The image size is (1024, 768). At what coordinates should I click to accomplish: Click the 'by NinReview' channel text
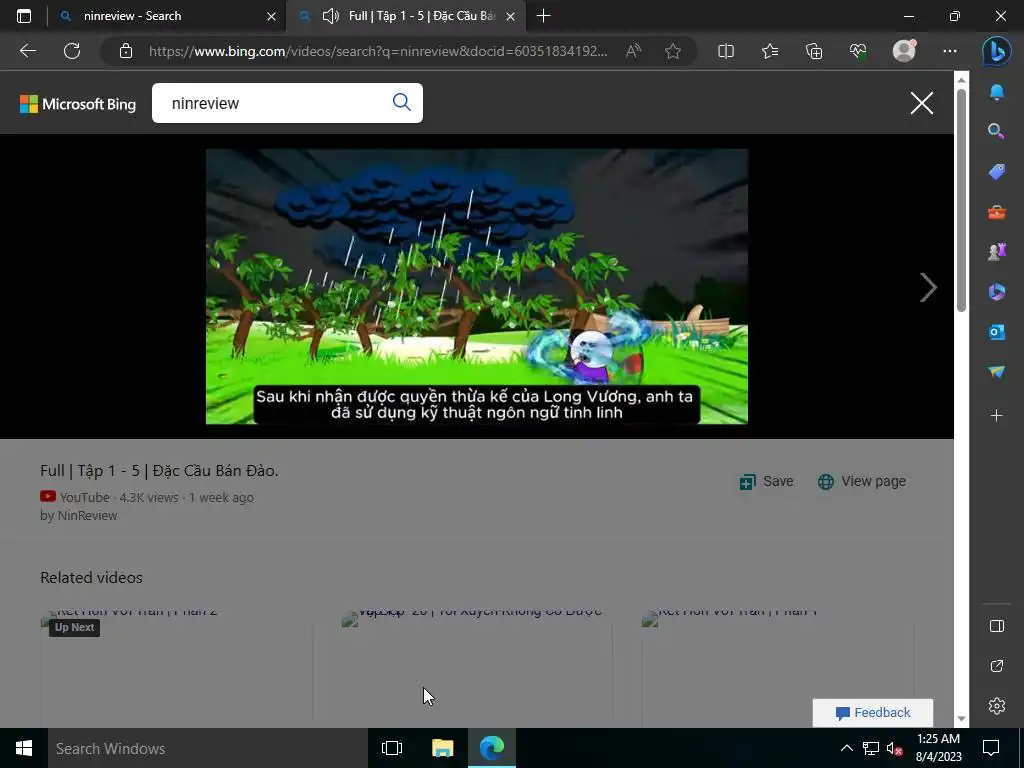78,515
